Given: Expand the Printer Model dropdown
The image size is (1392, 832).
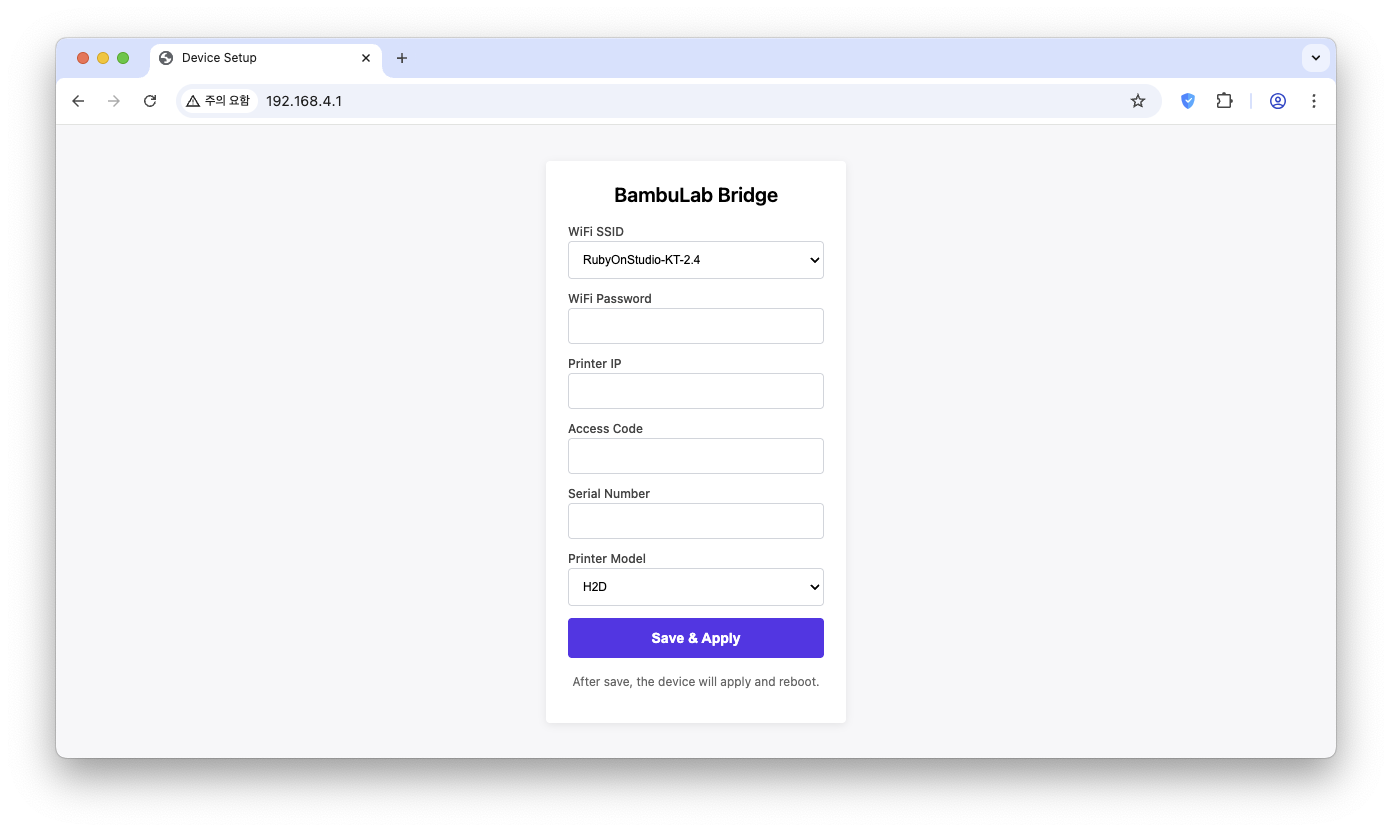Looking at the screenshot, I should [696, 587].
